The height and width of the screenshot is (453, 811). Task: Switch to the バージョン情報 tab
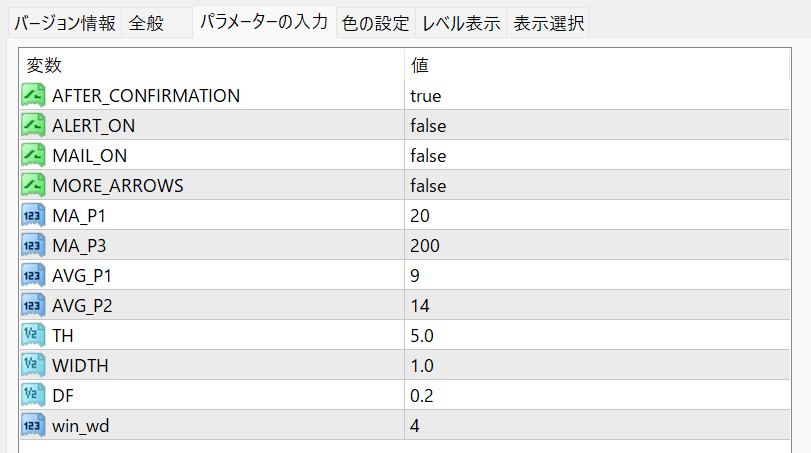point(64,23)
